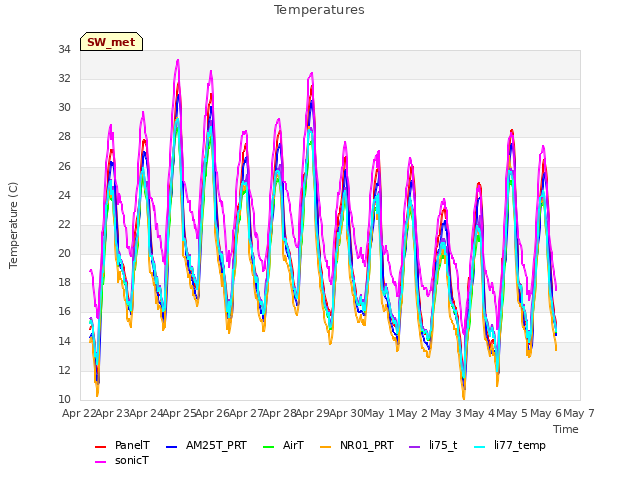This screenshot has width=640, height=480.
Task: Click the 20 y-axis value
Action: point(64,253)
